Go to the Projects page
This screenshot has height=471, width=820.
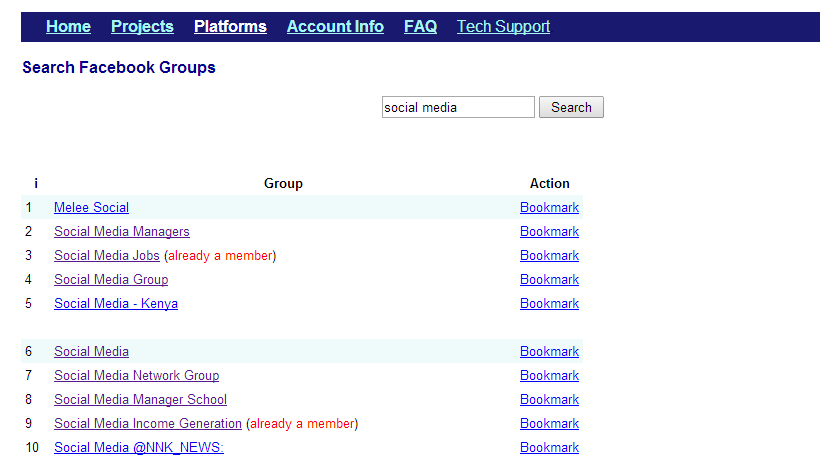142,27
